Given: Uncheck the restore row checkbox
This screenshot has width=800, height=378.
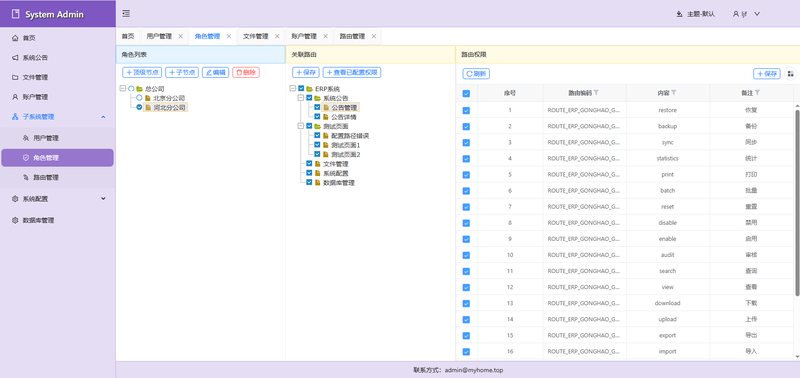Looking at the screenshot, I should pyautogui.click(x=466, y=110).
